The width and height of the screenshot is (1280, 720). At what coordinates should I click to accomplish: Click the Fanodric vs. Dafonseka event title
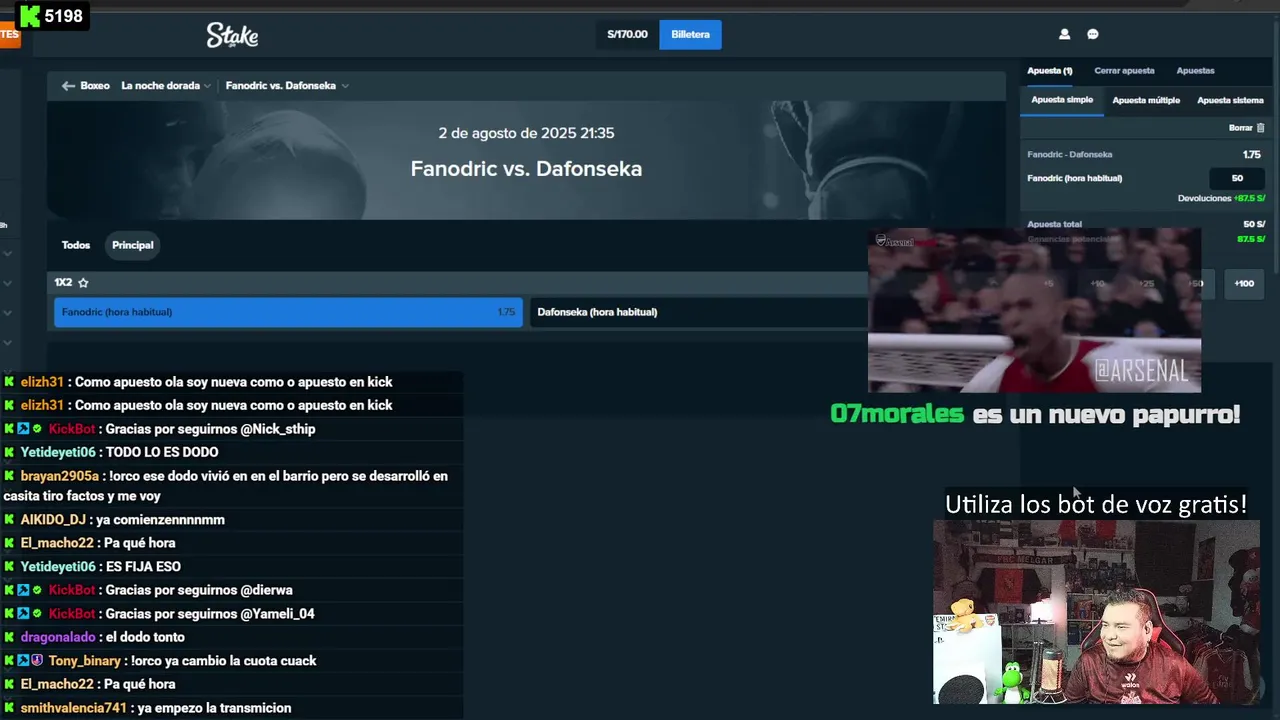click(526, 169)
